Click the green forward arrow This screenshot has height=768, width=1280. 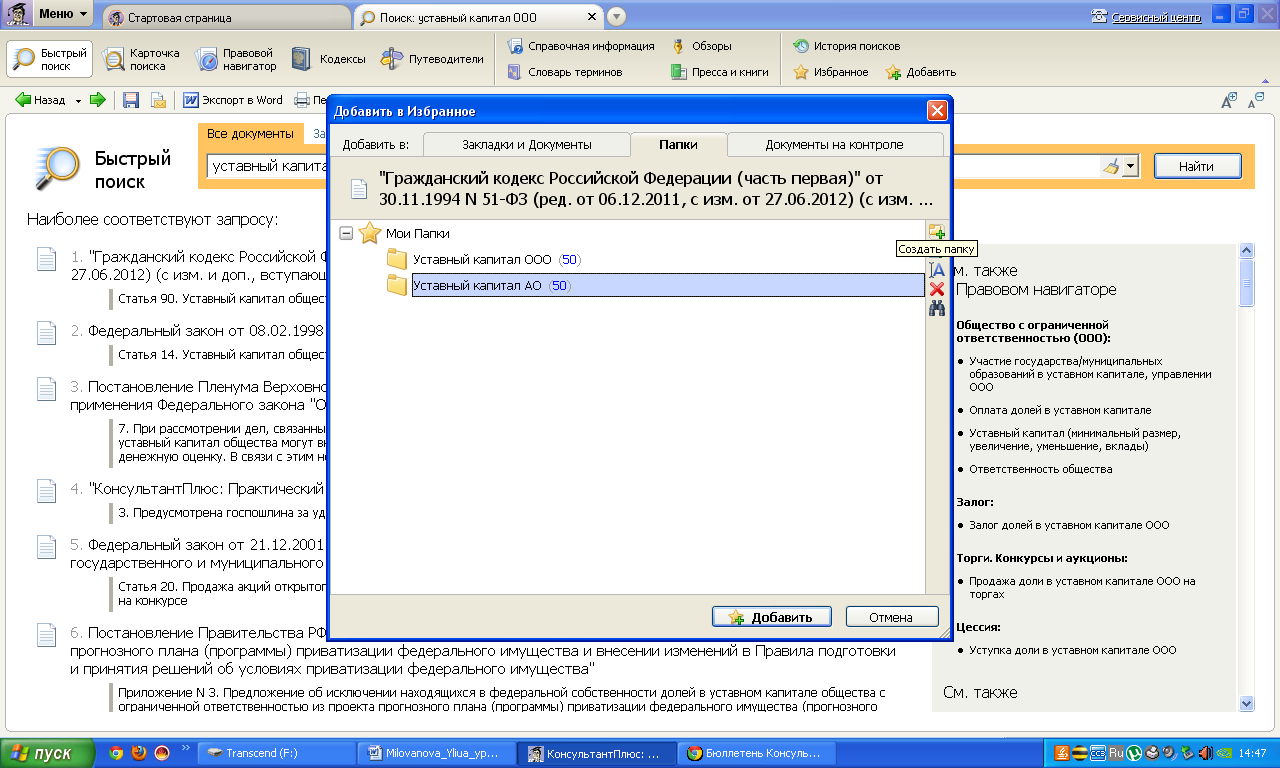(97, 100)
